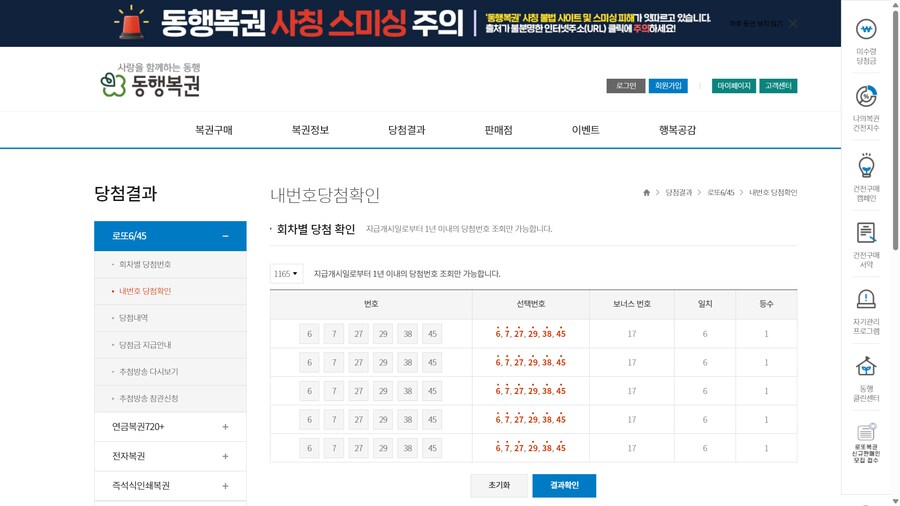
Task: Select 내번호 당첨확인 in the sidebar
Action: click(x=145, y=291)
